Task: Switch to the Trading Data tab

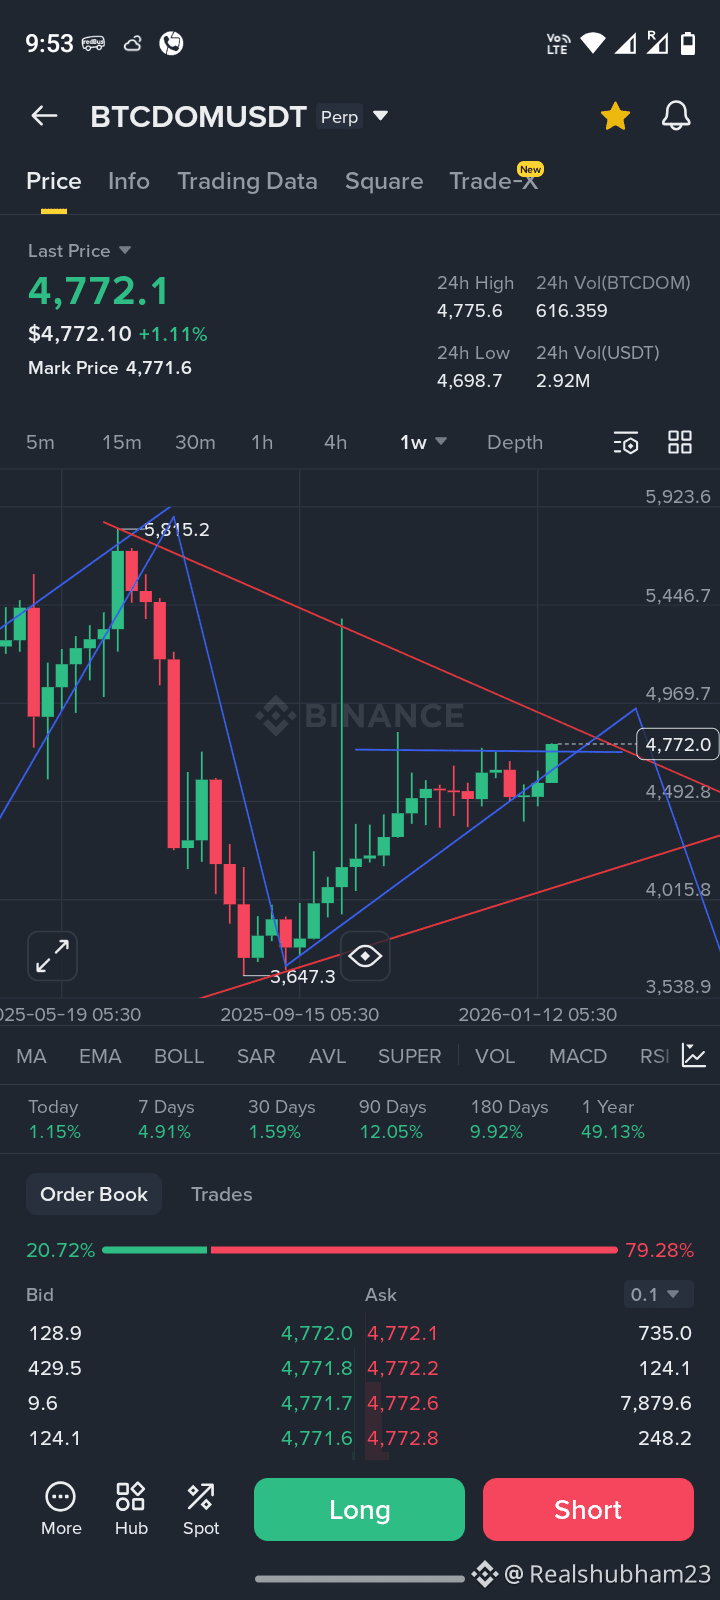Action: (247, 181)
